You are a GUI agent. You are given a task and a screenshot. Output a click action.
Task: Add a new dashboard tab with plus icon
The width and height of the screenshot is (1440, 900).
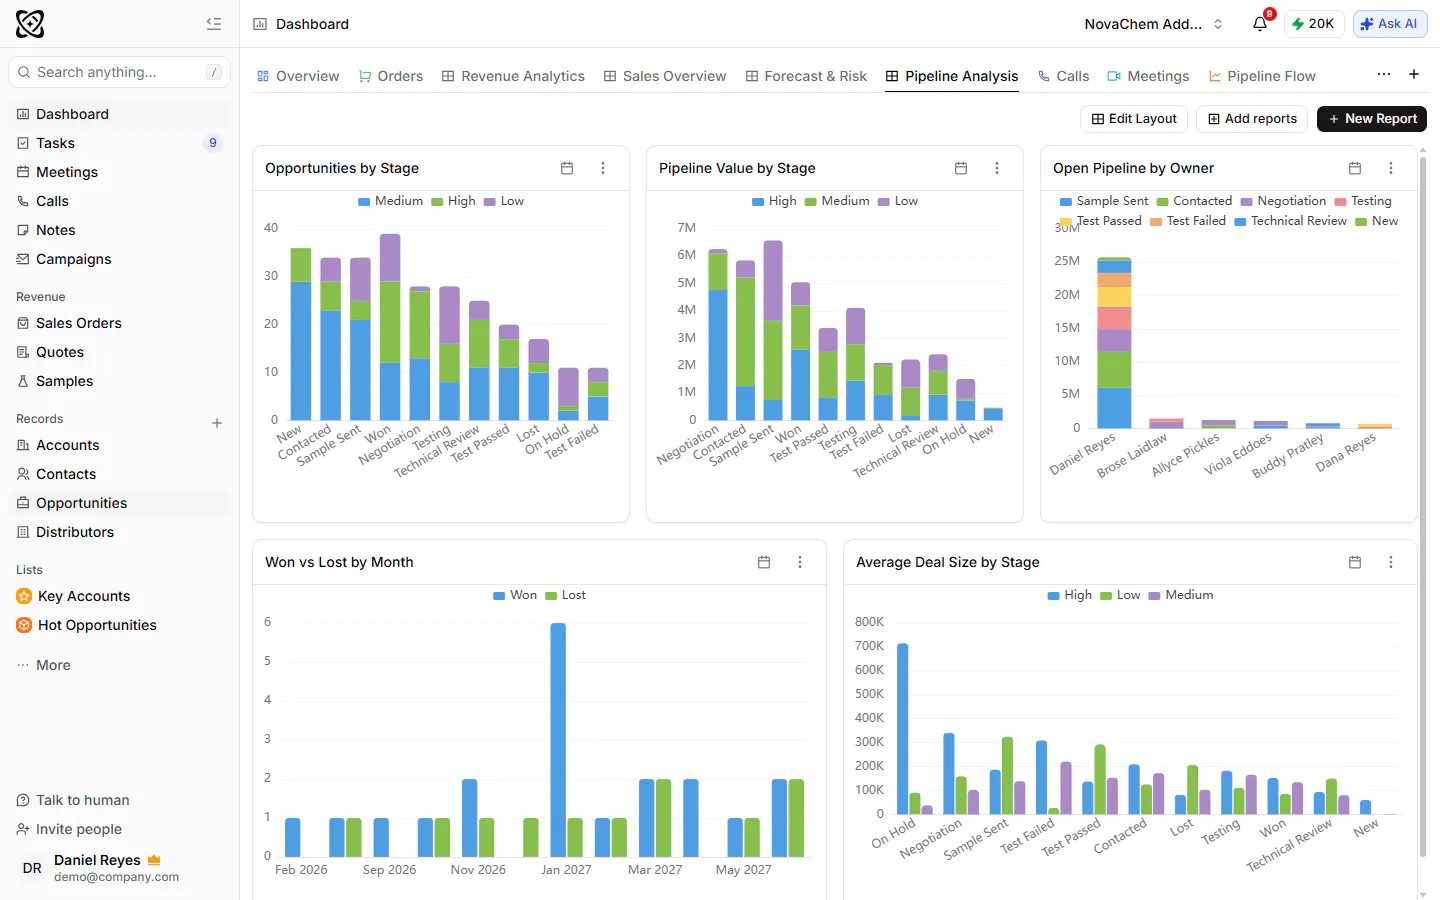pos(1414,74)
